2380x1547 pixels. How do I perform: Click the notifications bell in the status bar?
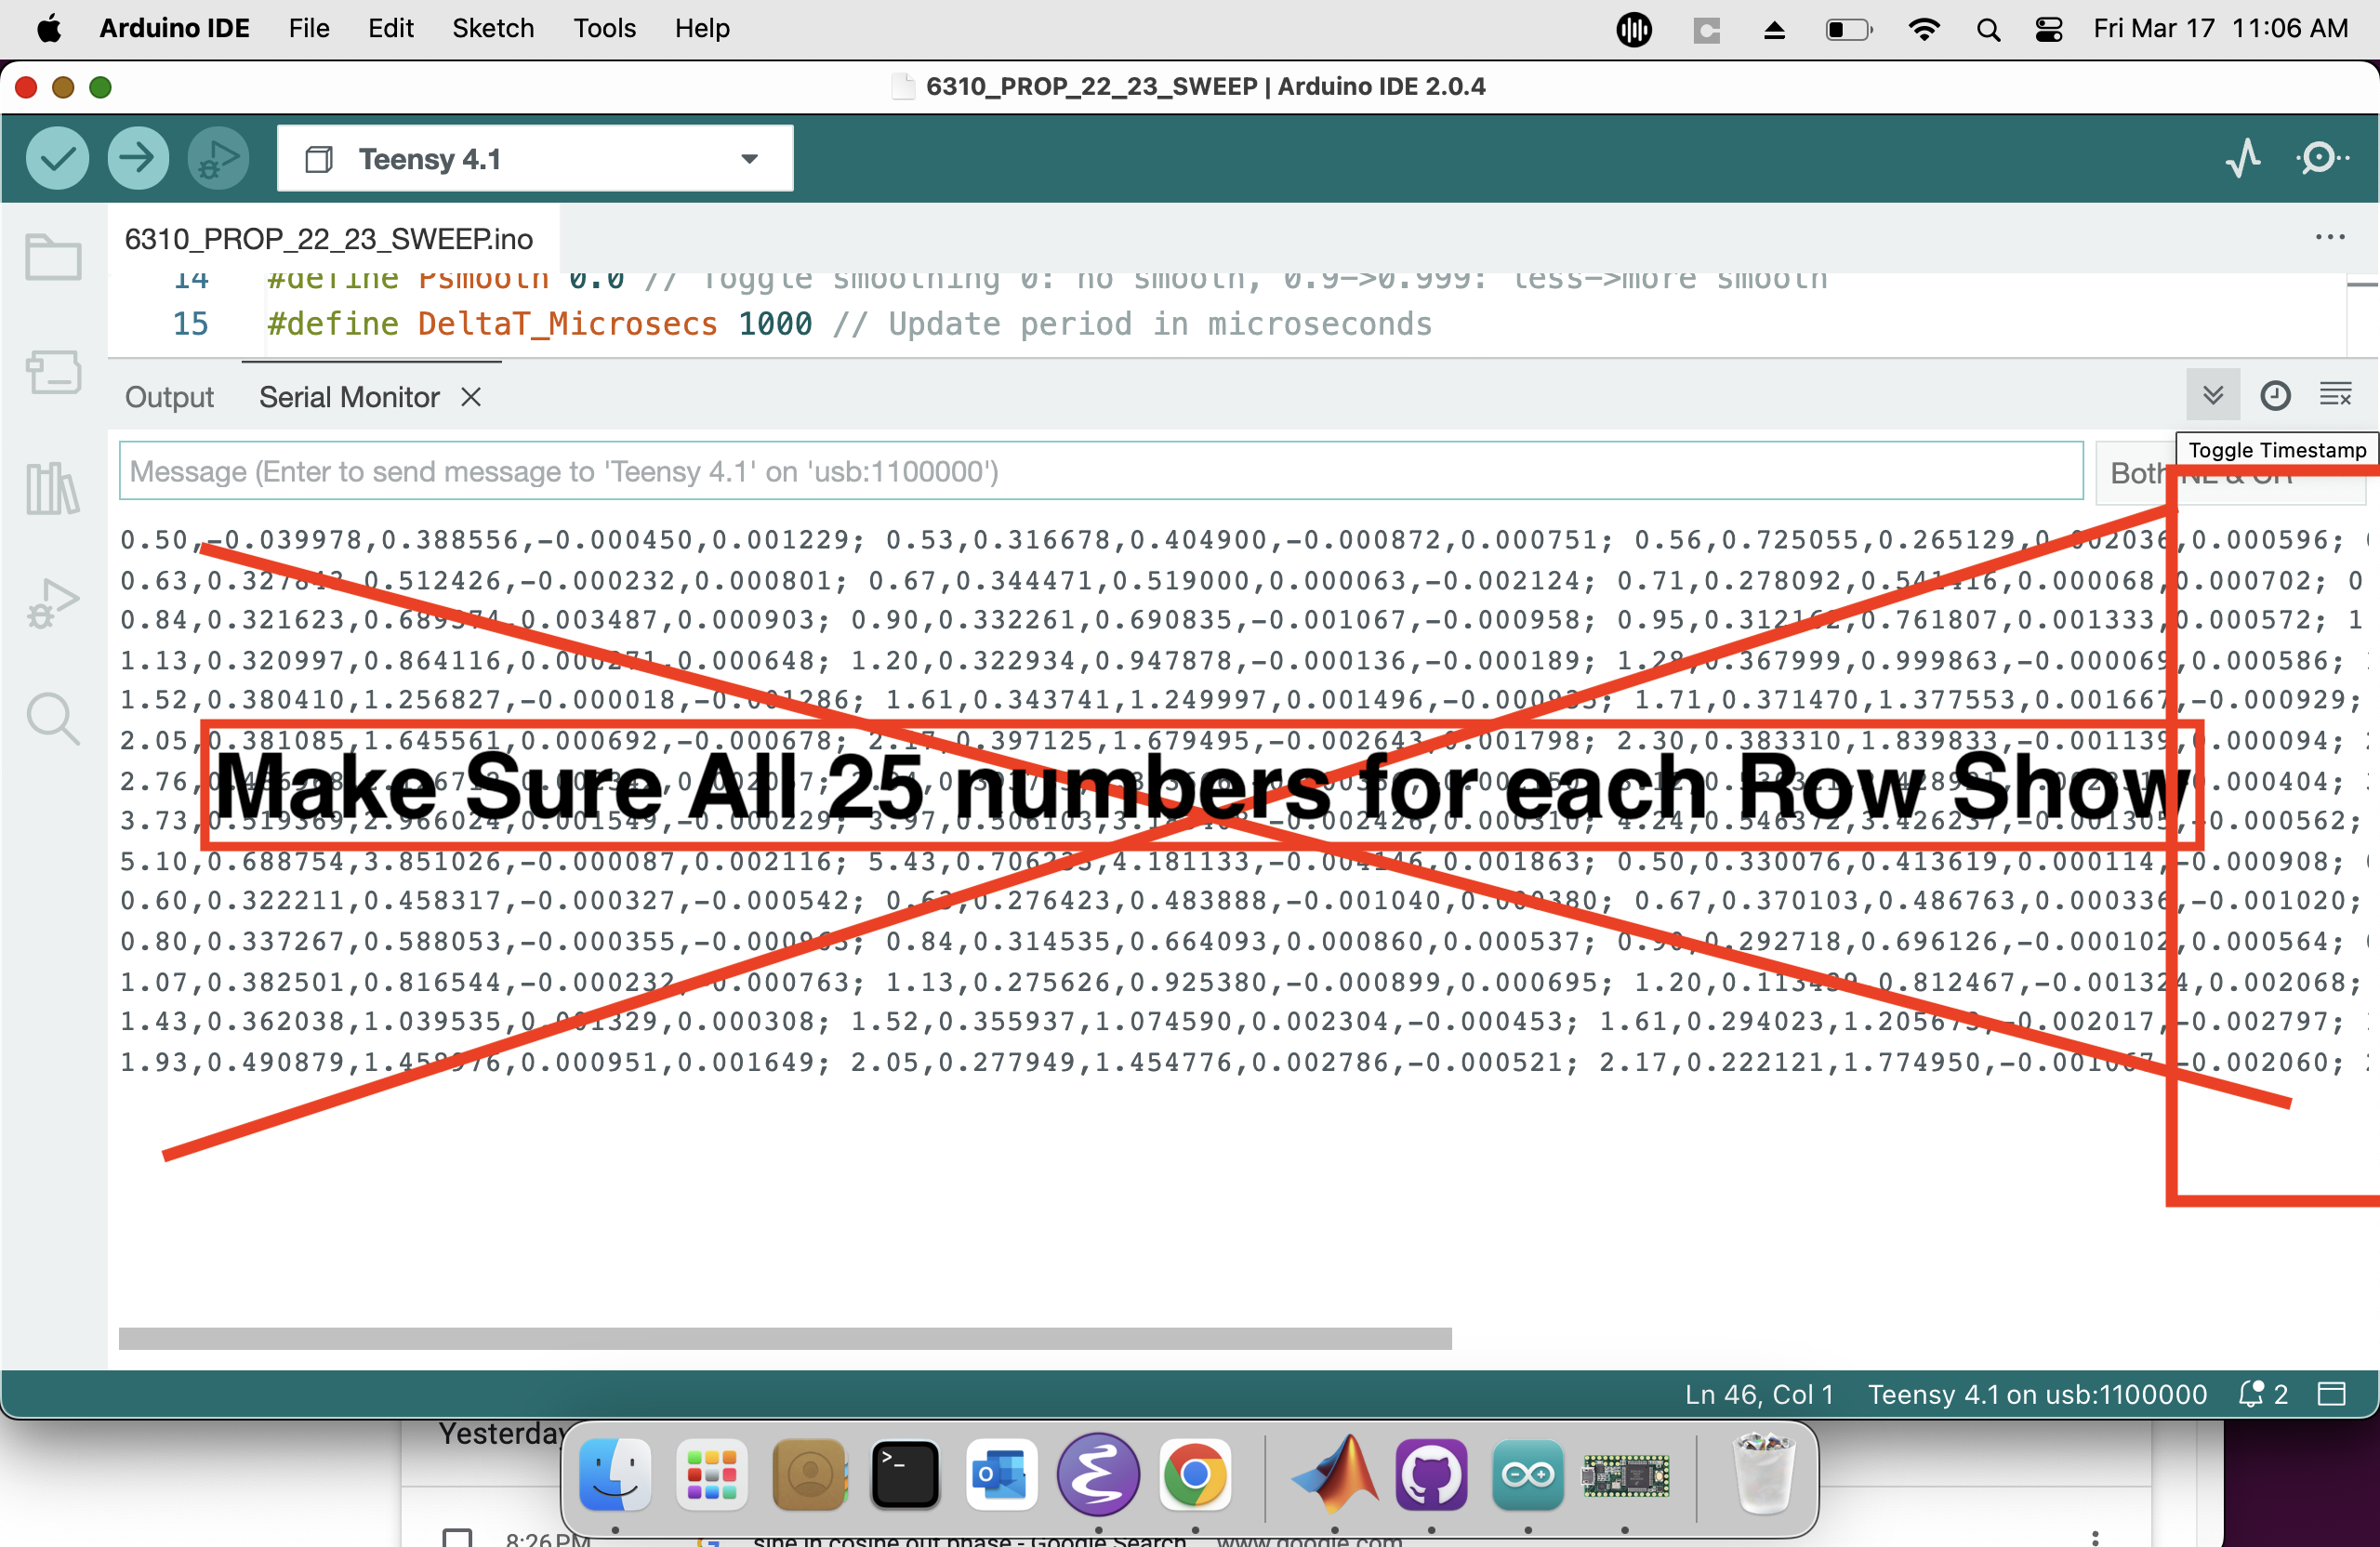(2251, 1393)
